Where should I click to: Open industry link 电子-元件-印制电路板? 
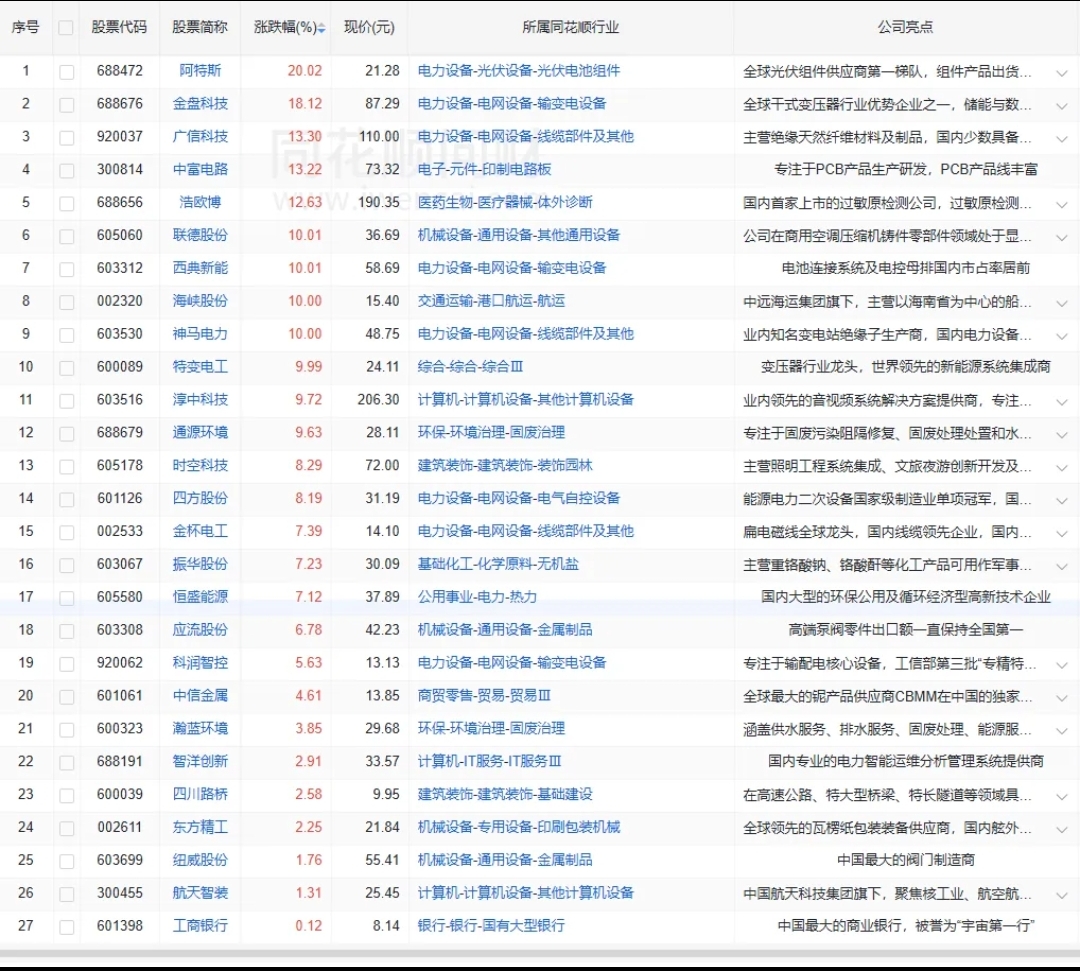click(x=484, y=169)
